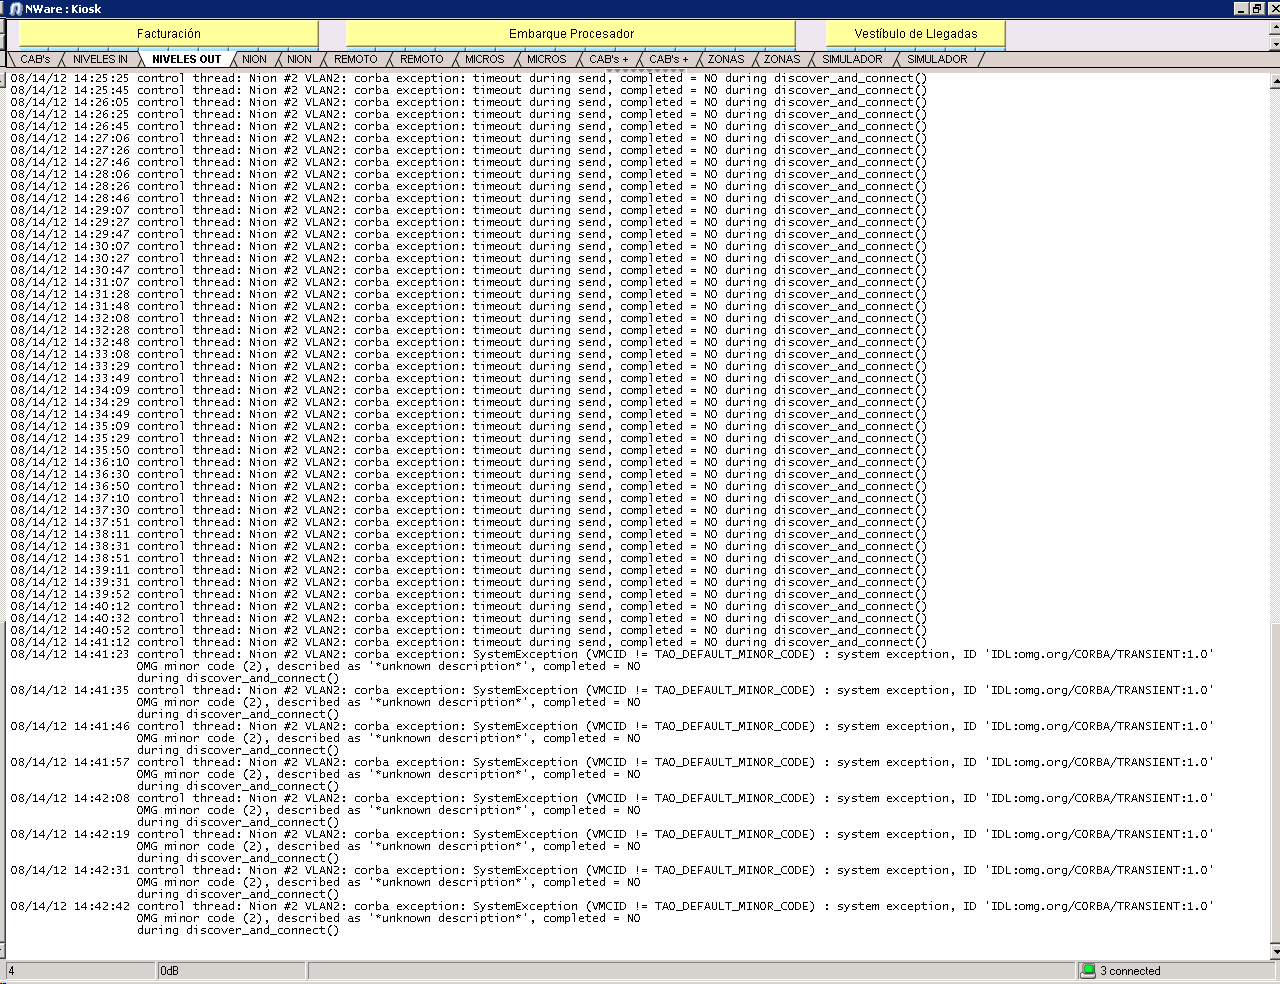Go to the first MICROS tab
The height and width of the screenshot is (984, 1280).
(485, 60)
